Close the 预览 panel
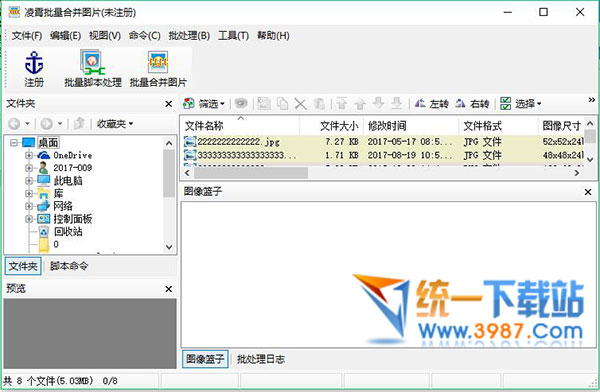The height and width of the screenshot is (392, 600). [x=168, y=289]
